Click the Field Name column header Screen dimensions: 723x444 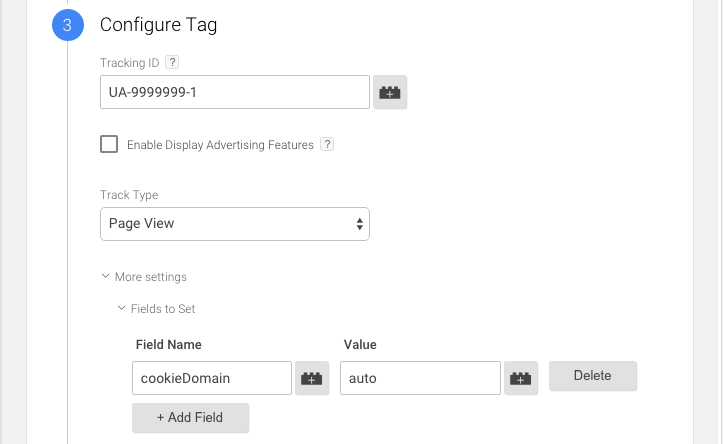tap(168, 344)
